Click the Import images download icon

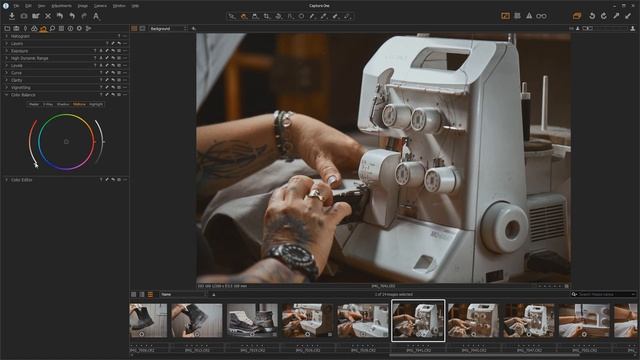[12, 16]
